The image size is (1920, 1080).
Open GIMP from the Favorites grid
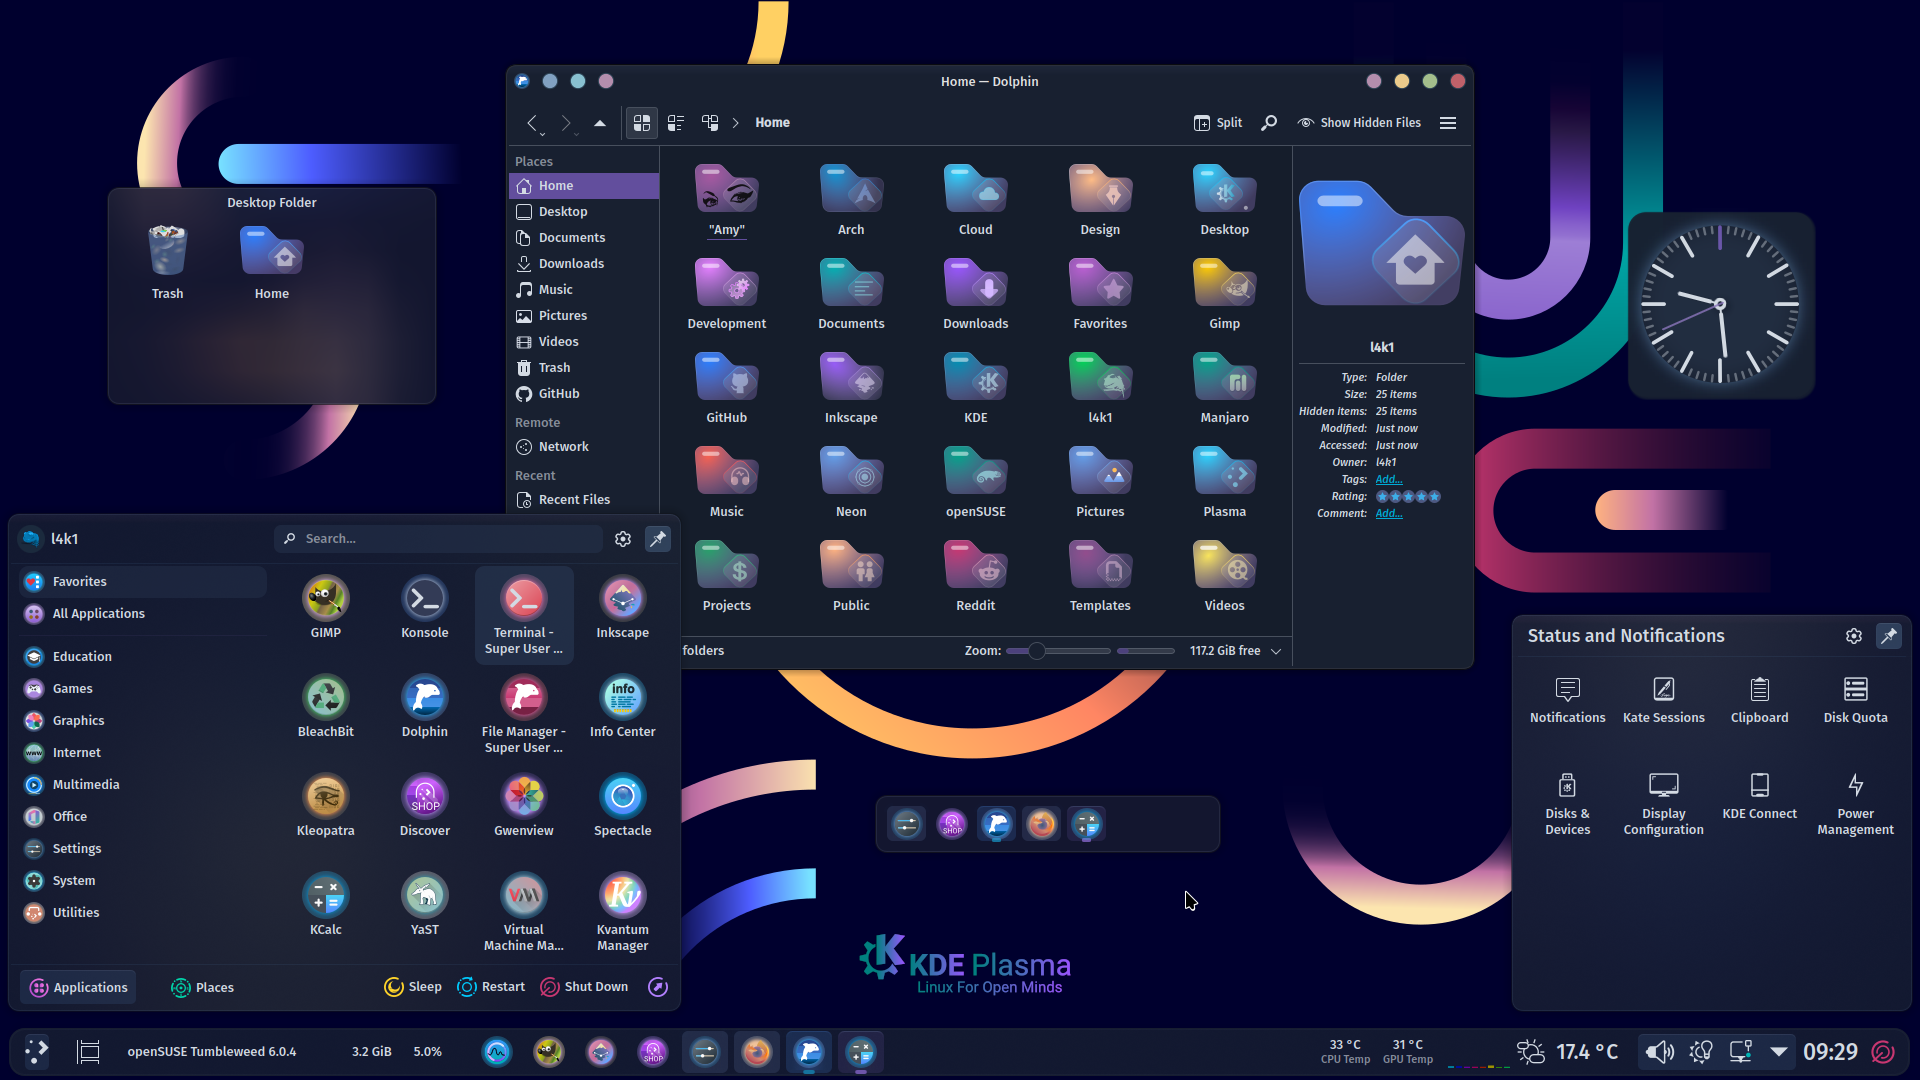[x=325, y=607]
